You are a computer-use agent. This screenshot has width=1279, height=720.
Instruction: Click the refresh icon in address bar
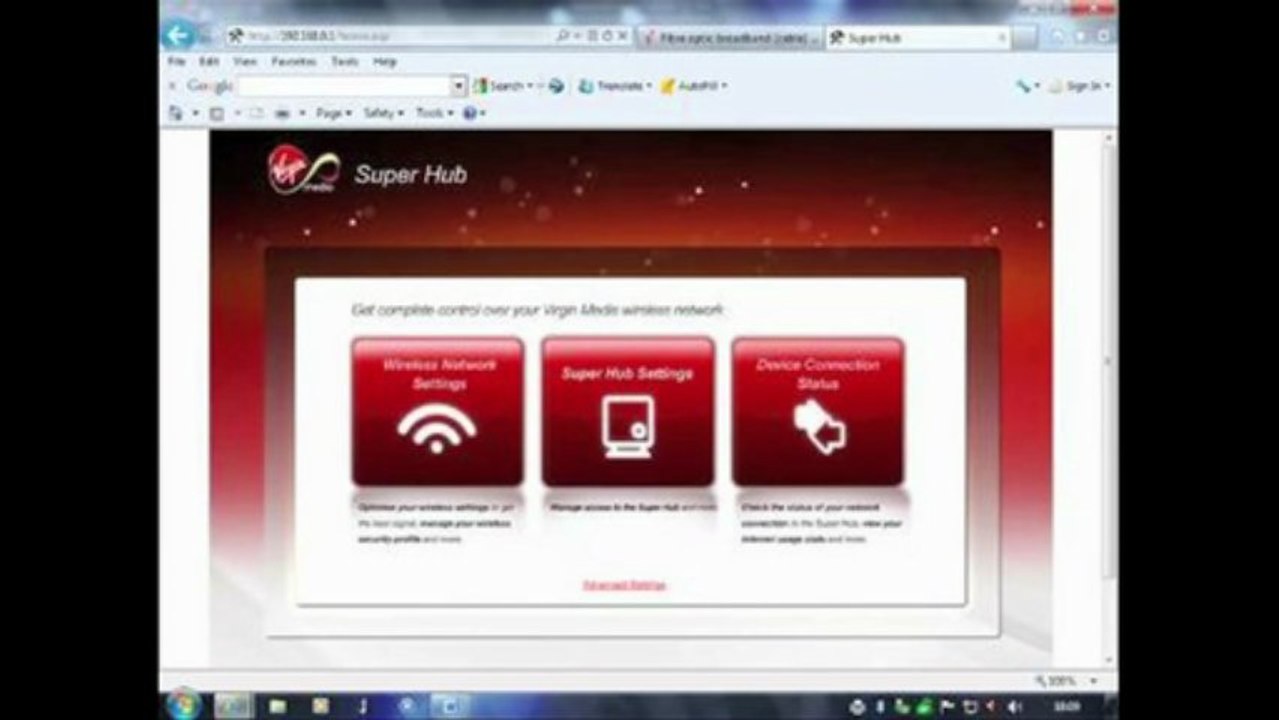(x=607, y=36)
